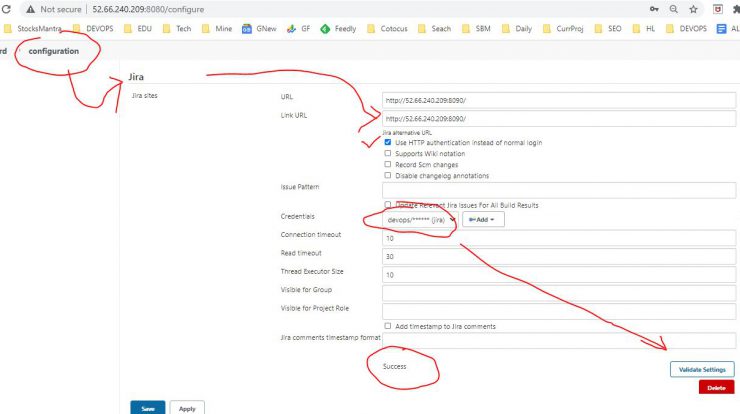Screen dimensions: 740x414
Task: Open the Seach bookmark folder
Action: pyautogui.click(x=434, y=29)
